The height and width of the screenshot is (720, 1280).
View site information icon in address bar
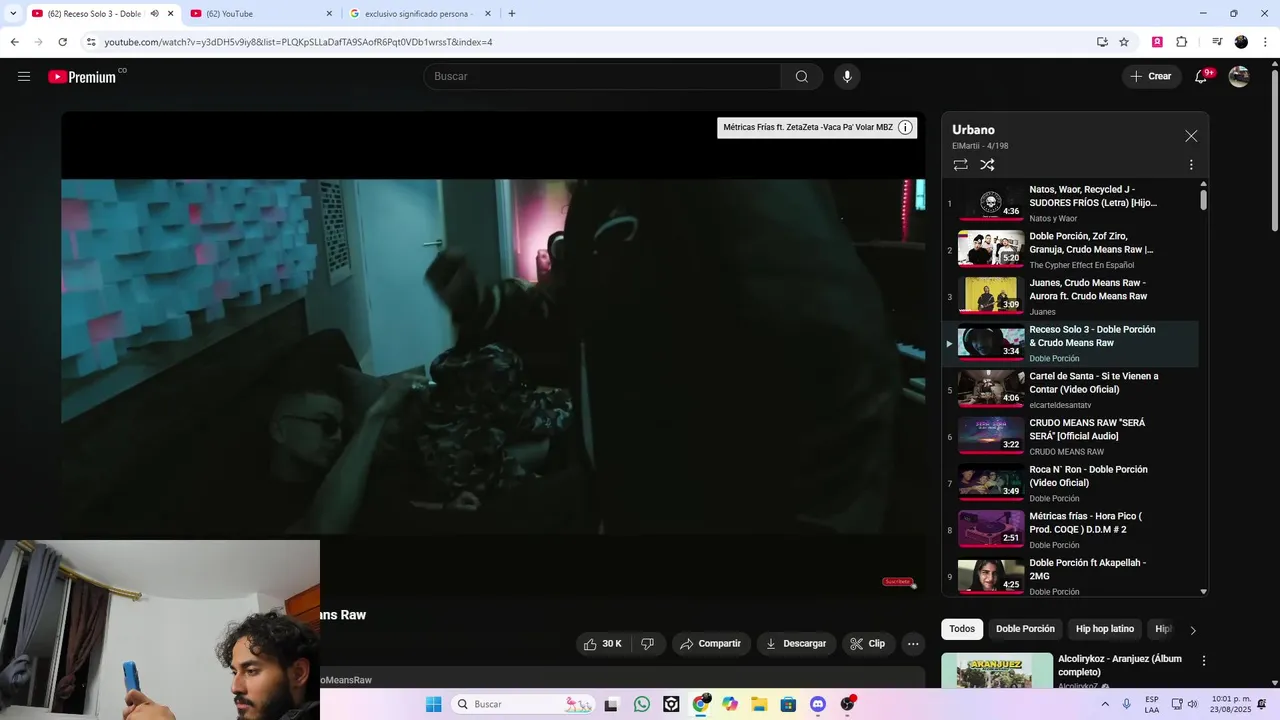coord(91,42)
